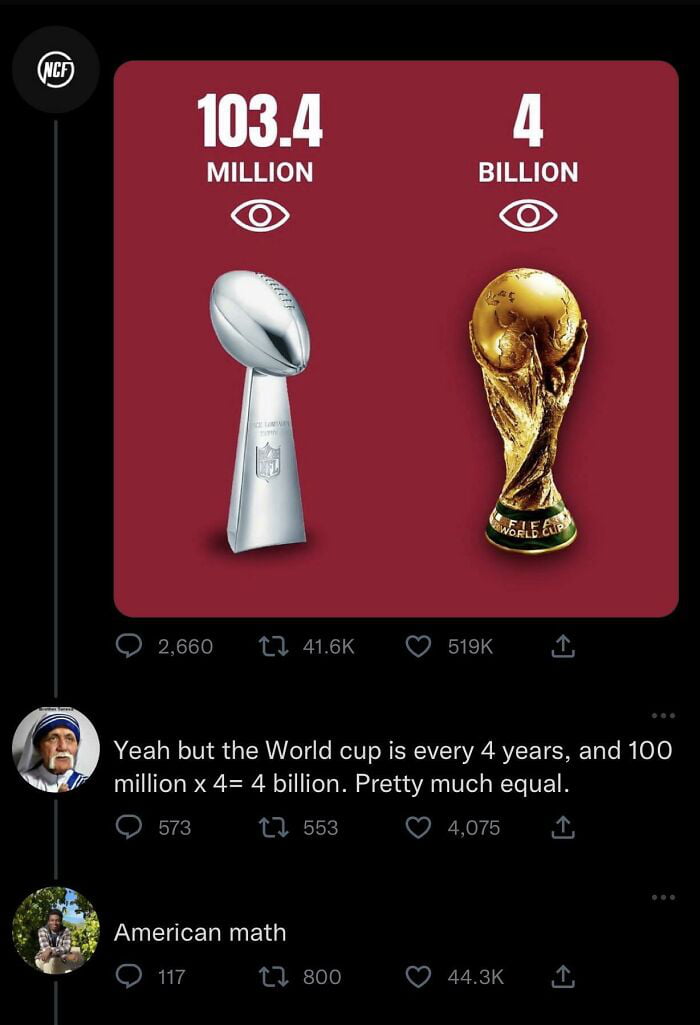700x1025 pixels.
Task: Like the World cup math reply
Action: pos(418,827)
